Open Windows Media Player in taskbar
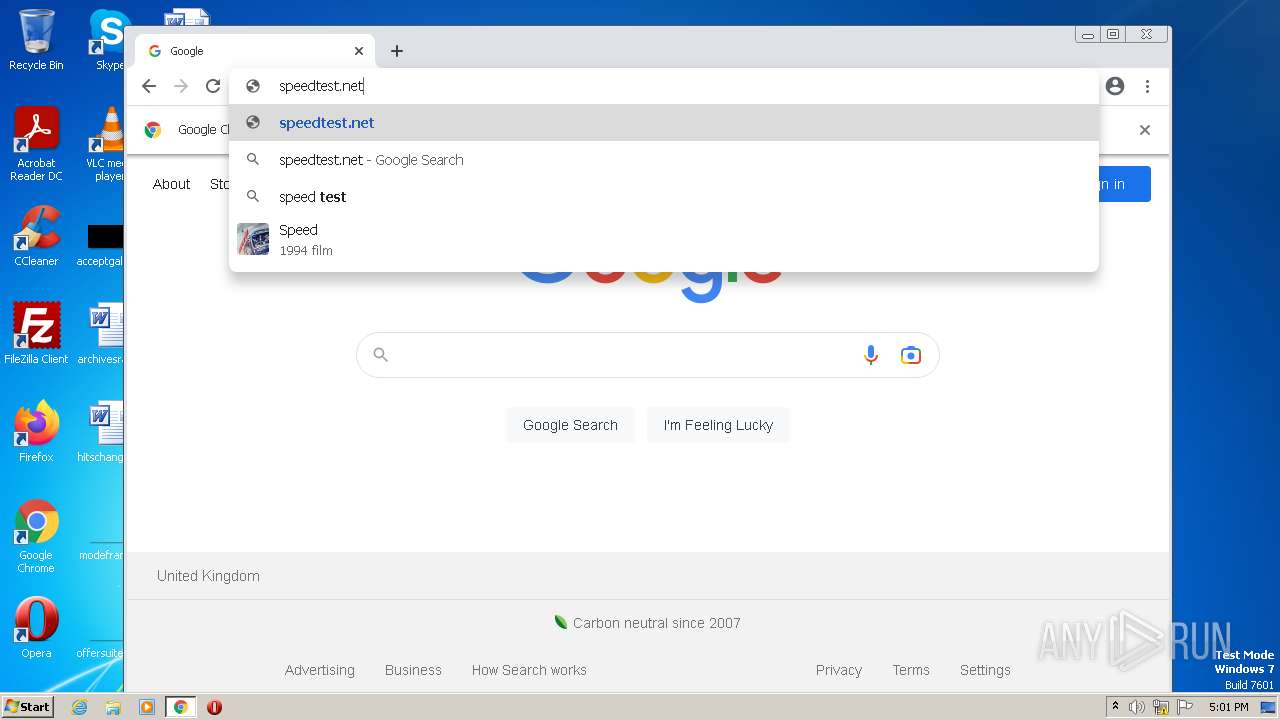This screenshot has width=1280, height=720. coord(147,707)
